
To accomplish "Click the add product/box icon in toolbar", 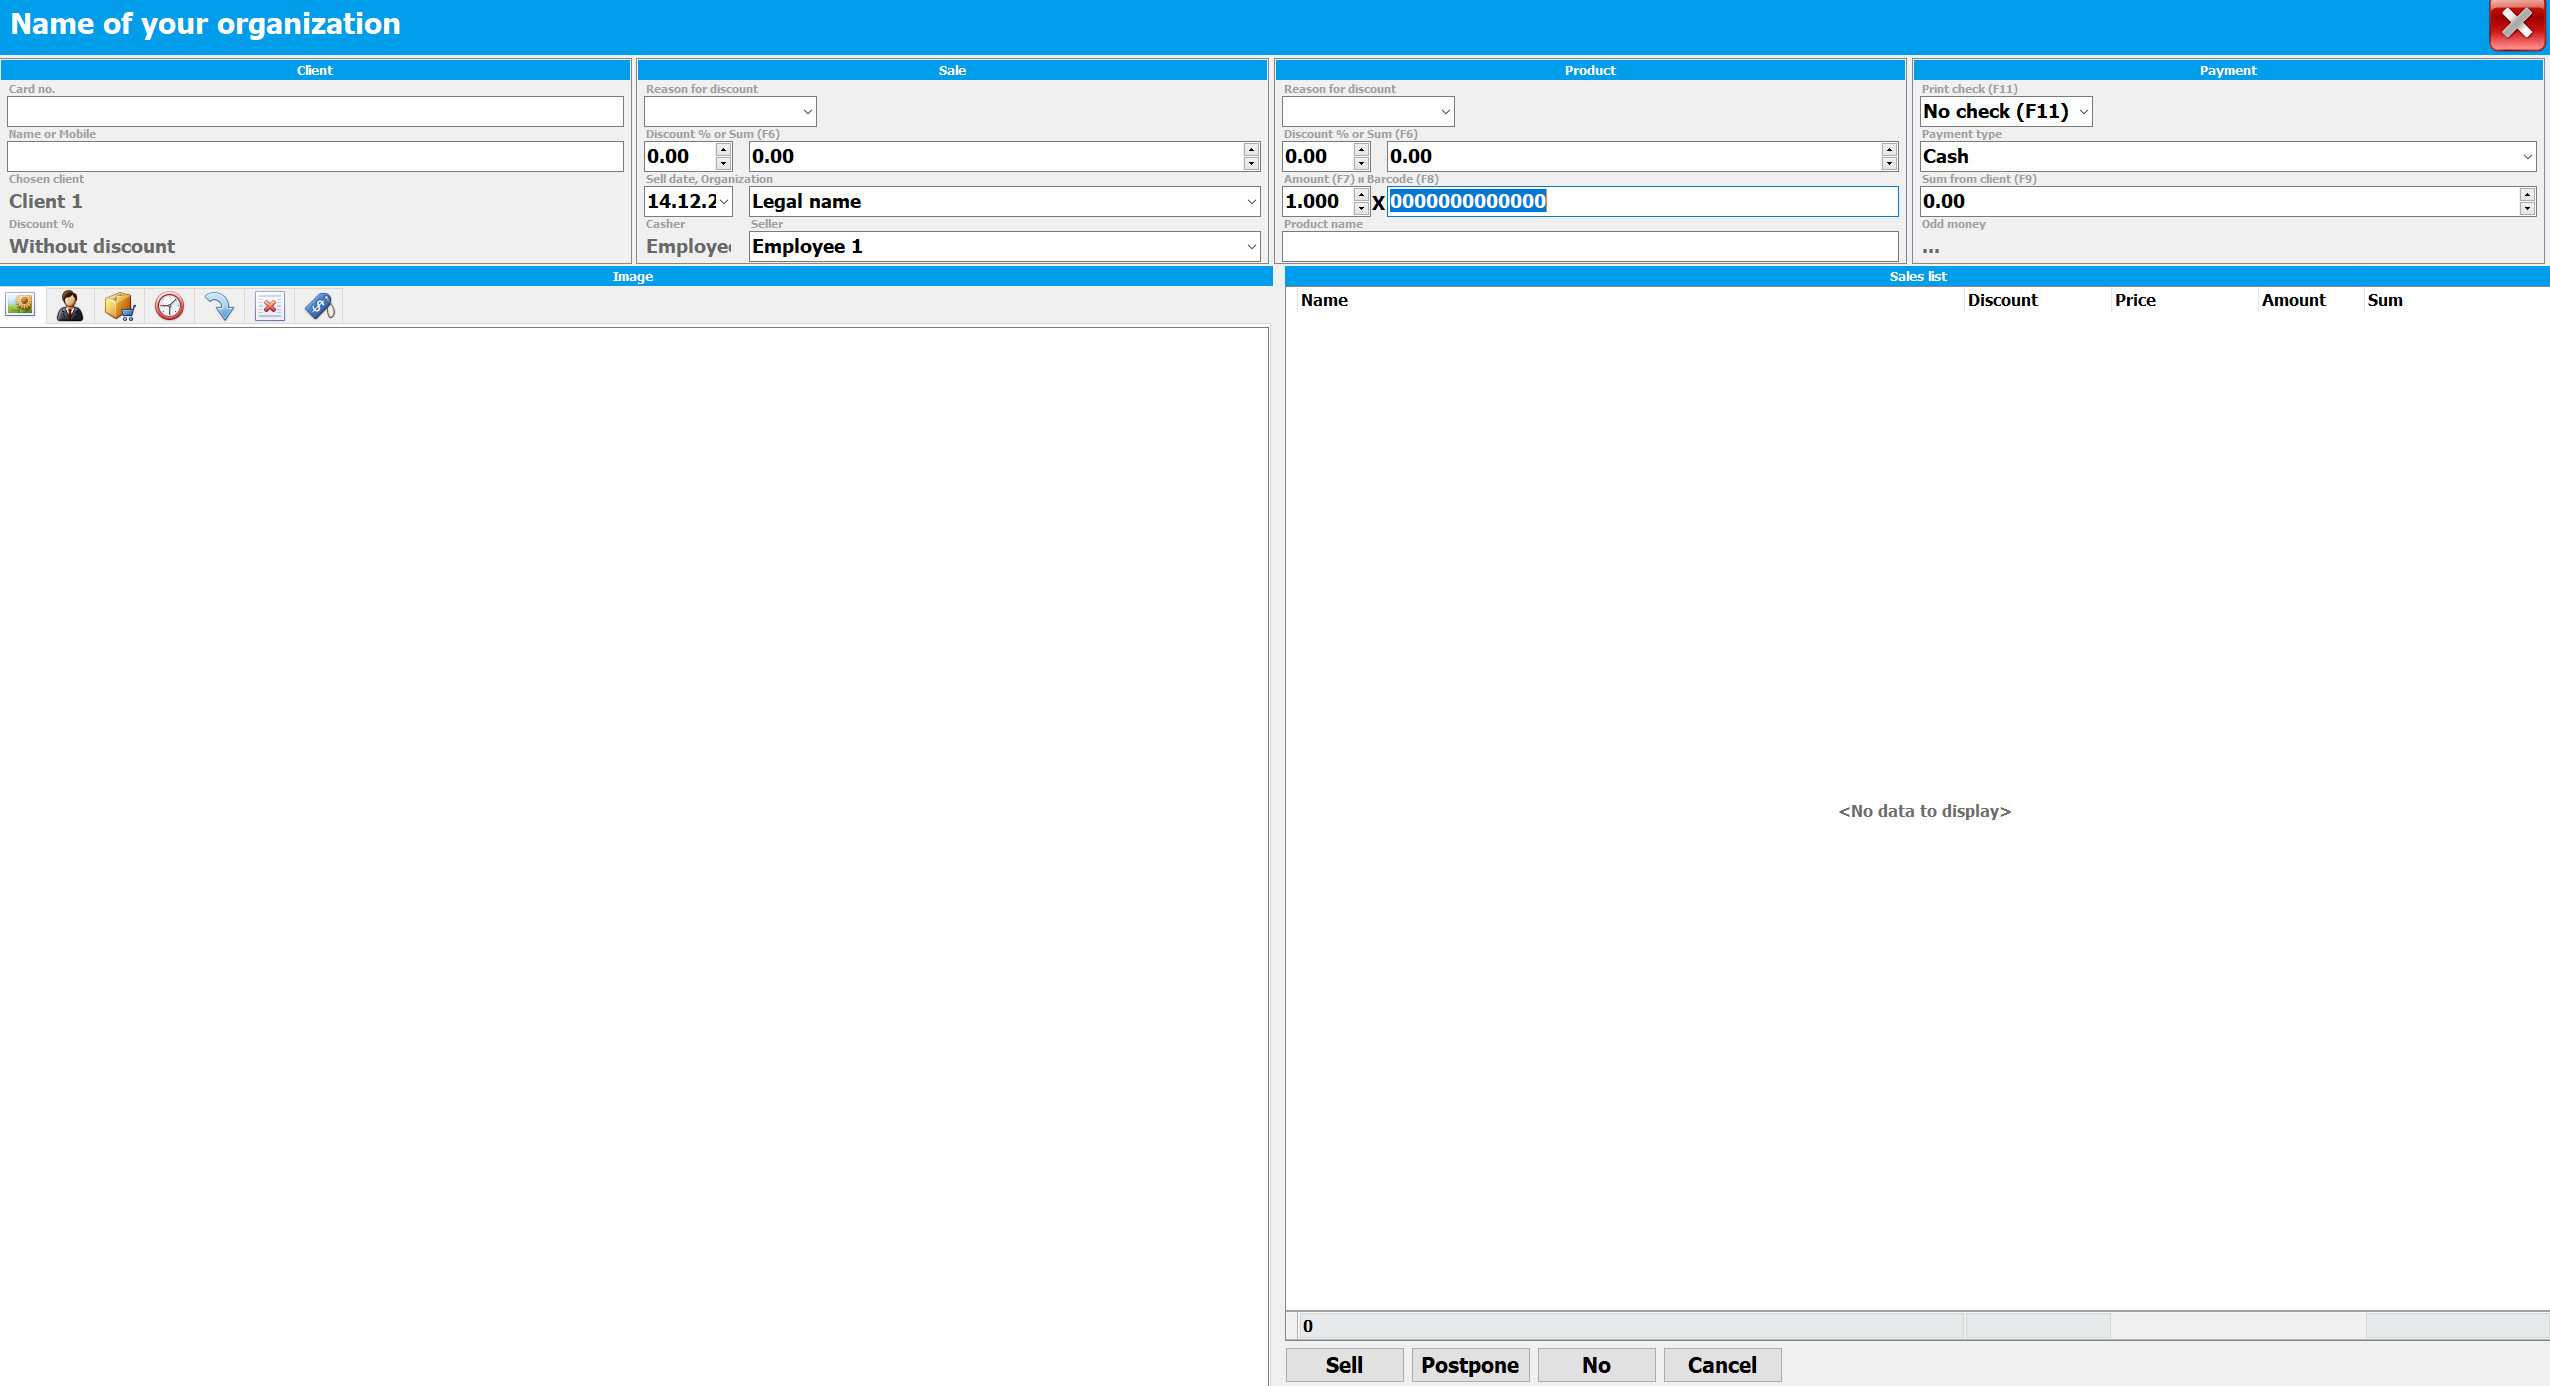I will pyautogui.click(x=118, y=306).
